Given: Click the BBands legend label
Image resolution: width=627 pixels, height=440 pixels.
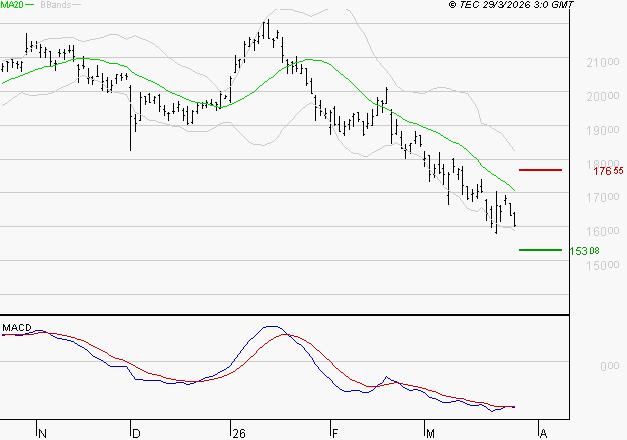Looking at the screenshot, I should coord(56,5).
